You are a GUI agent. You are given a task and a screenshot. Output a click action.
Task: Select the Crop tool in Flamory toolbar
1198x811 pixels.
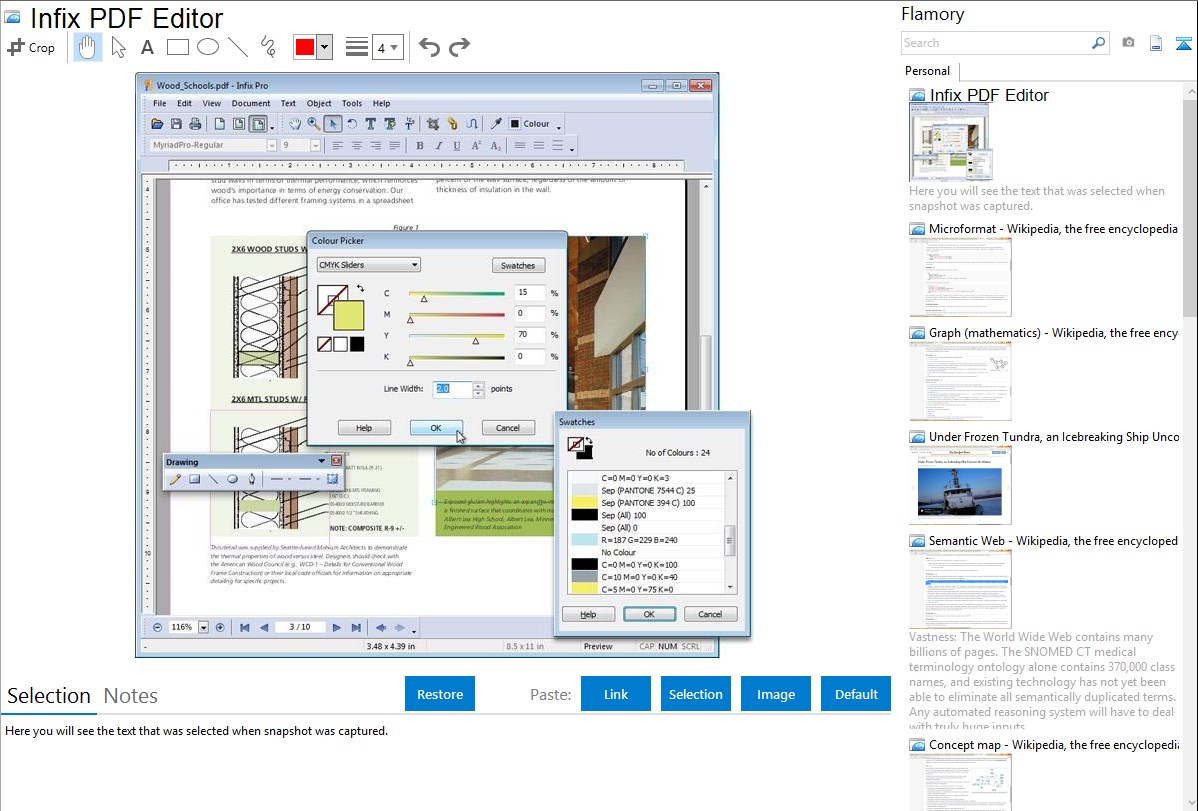[31, 47]
